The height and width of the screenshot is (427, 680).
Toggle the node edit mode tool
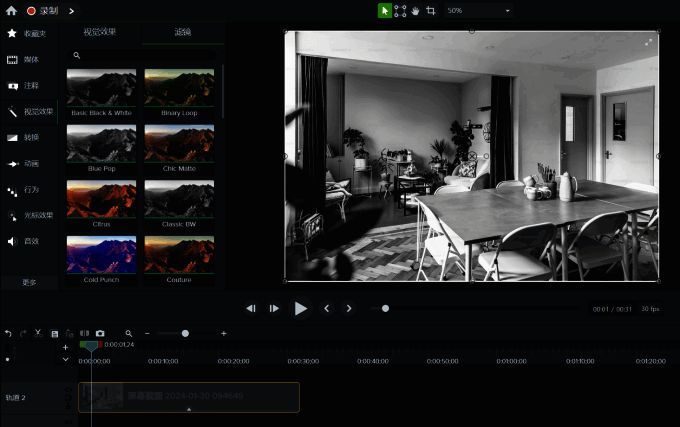[x=400, y=11]
